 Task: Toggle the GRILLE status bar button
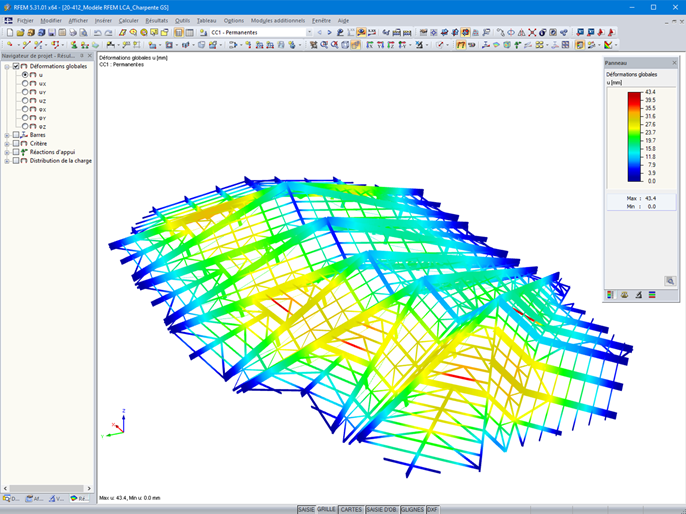[x=326, y=510]
